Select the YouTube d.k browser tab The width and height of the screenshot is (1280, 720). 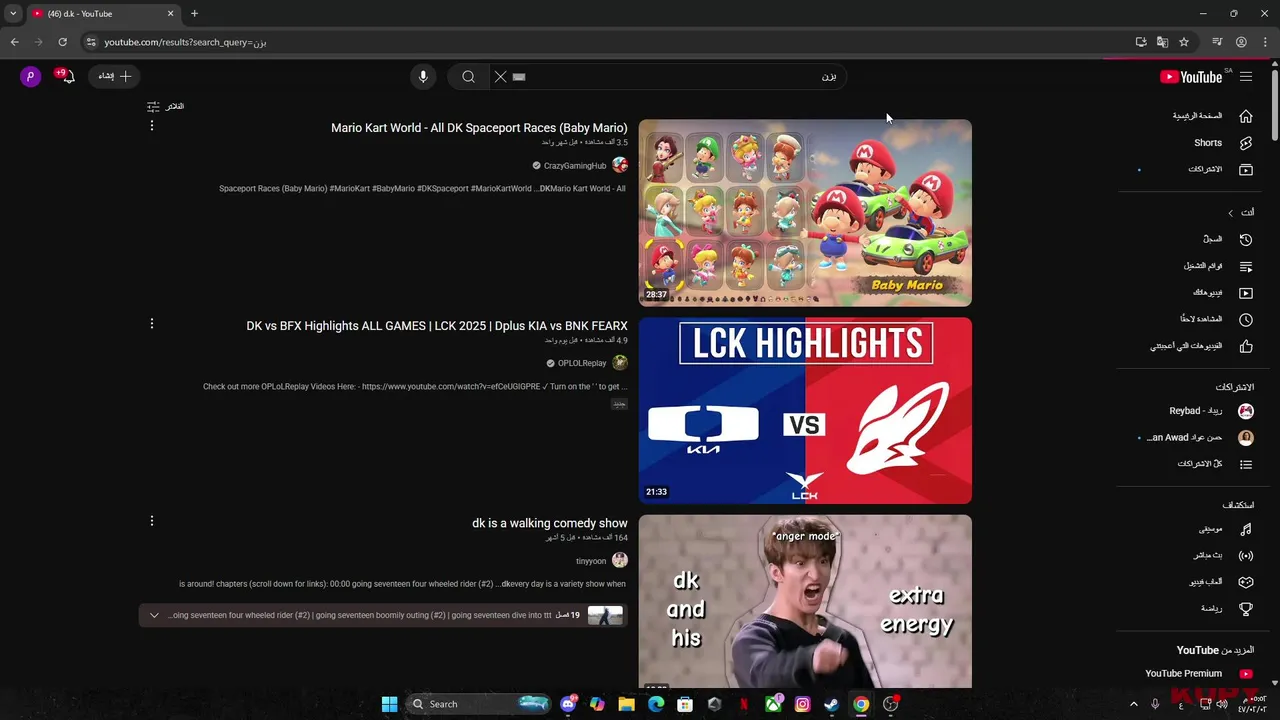click(103, 14)
